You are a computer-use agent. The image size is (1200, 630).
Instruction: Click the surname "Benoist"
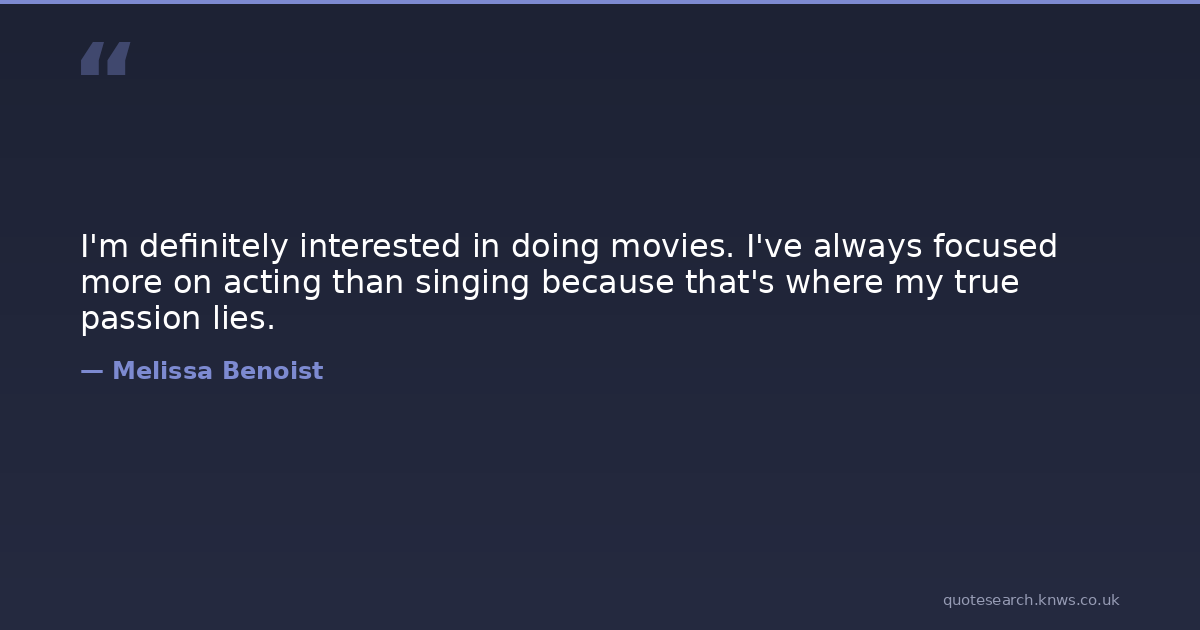pyautogui.click(x=272, y=371)
